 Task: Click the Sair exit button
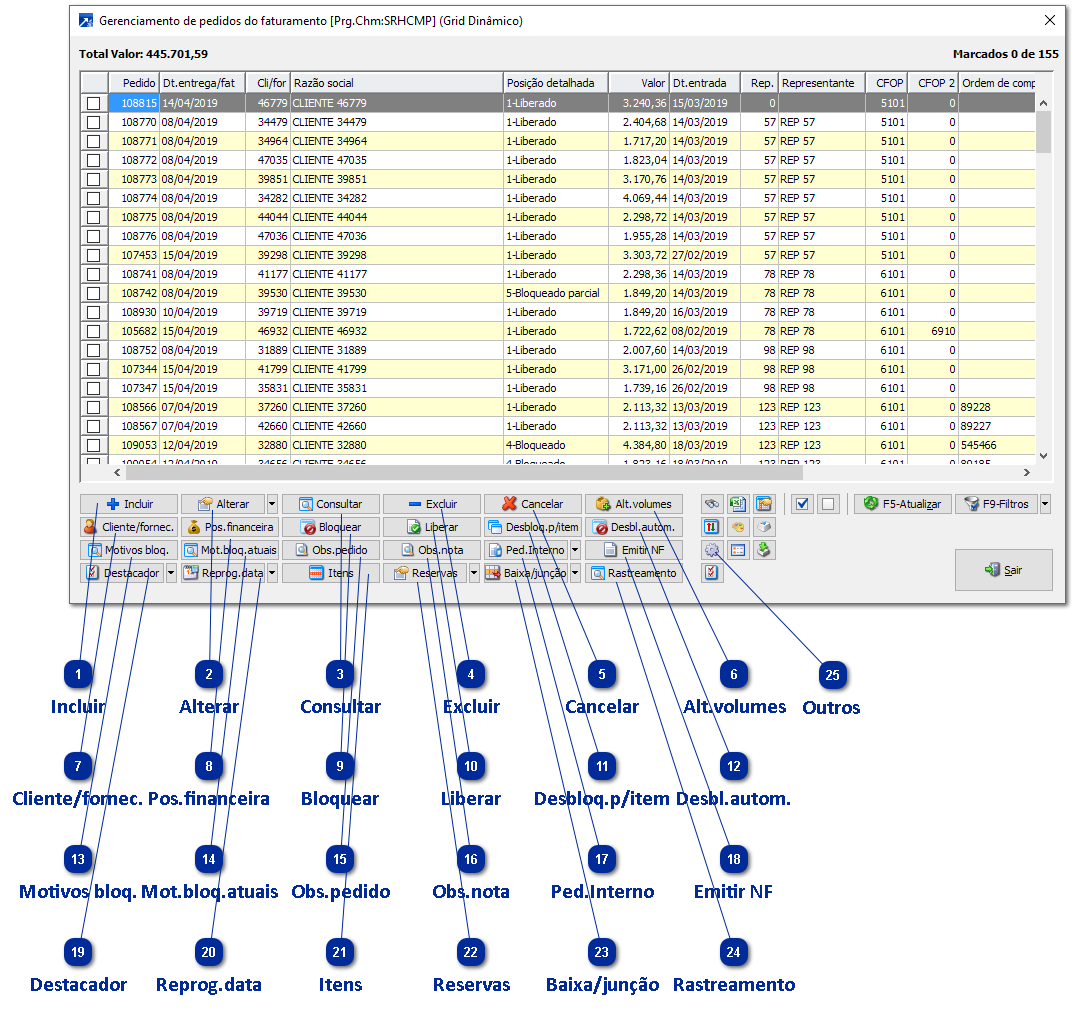(1003, 569)
